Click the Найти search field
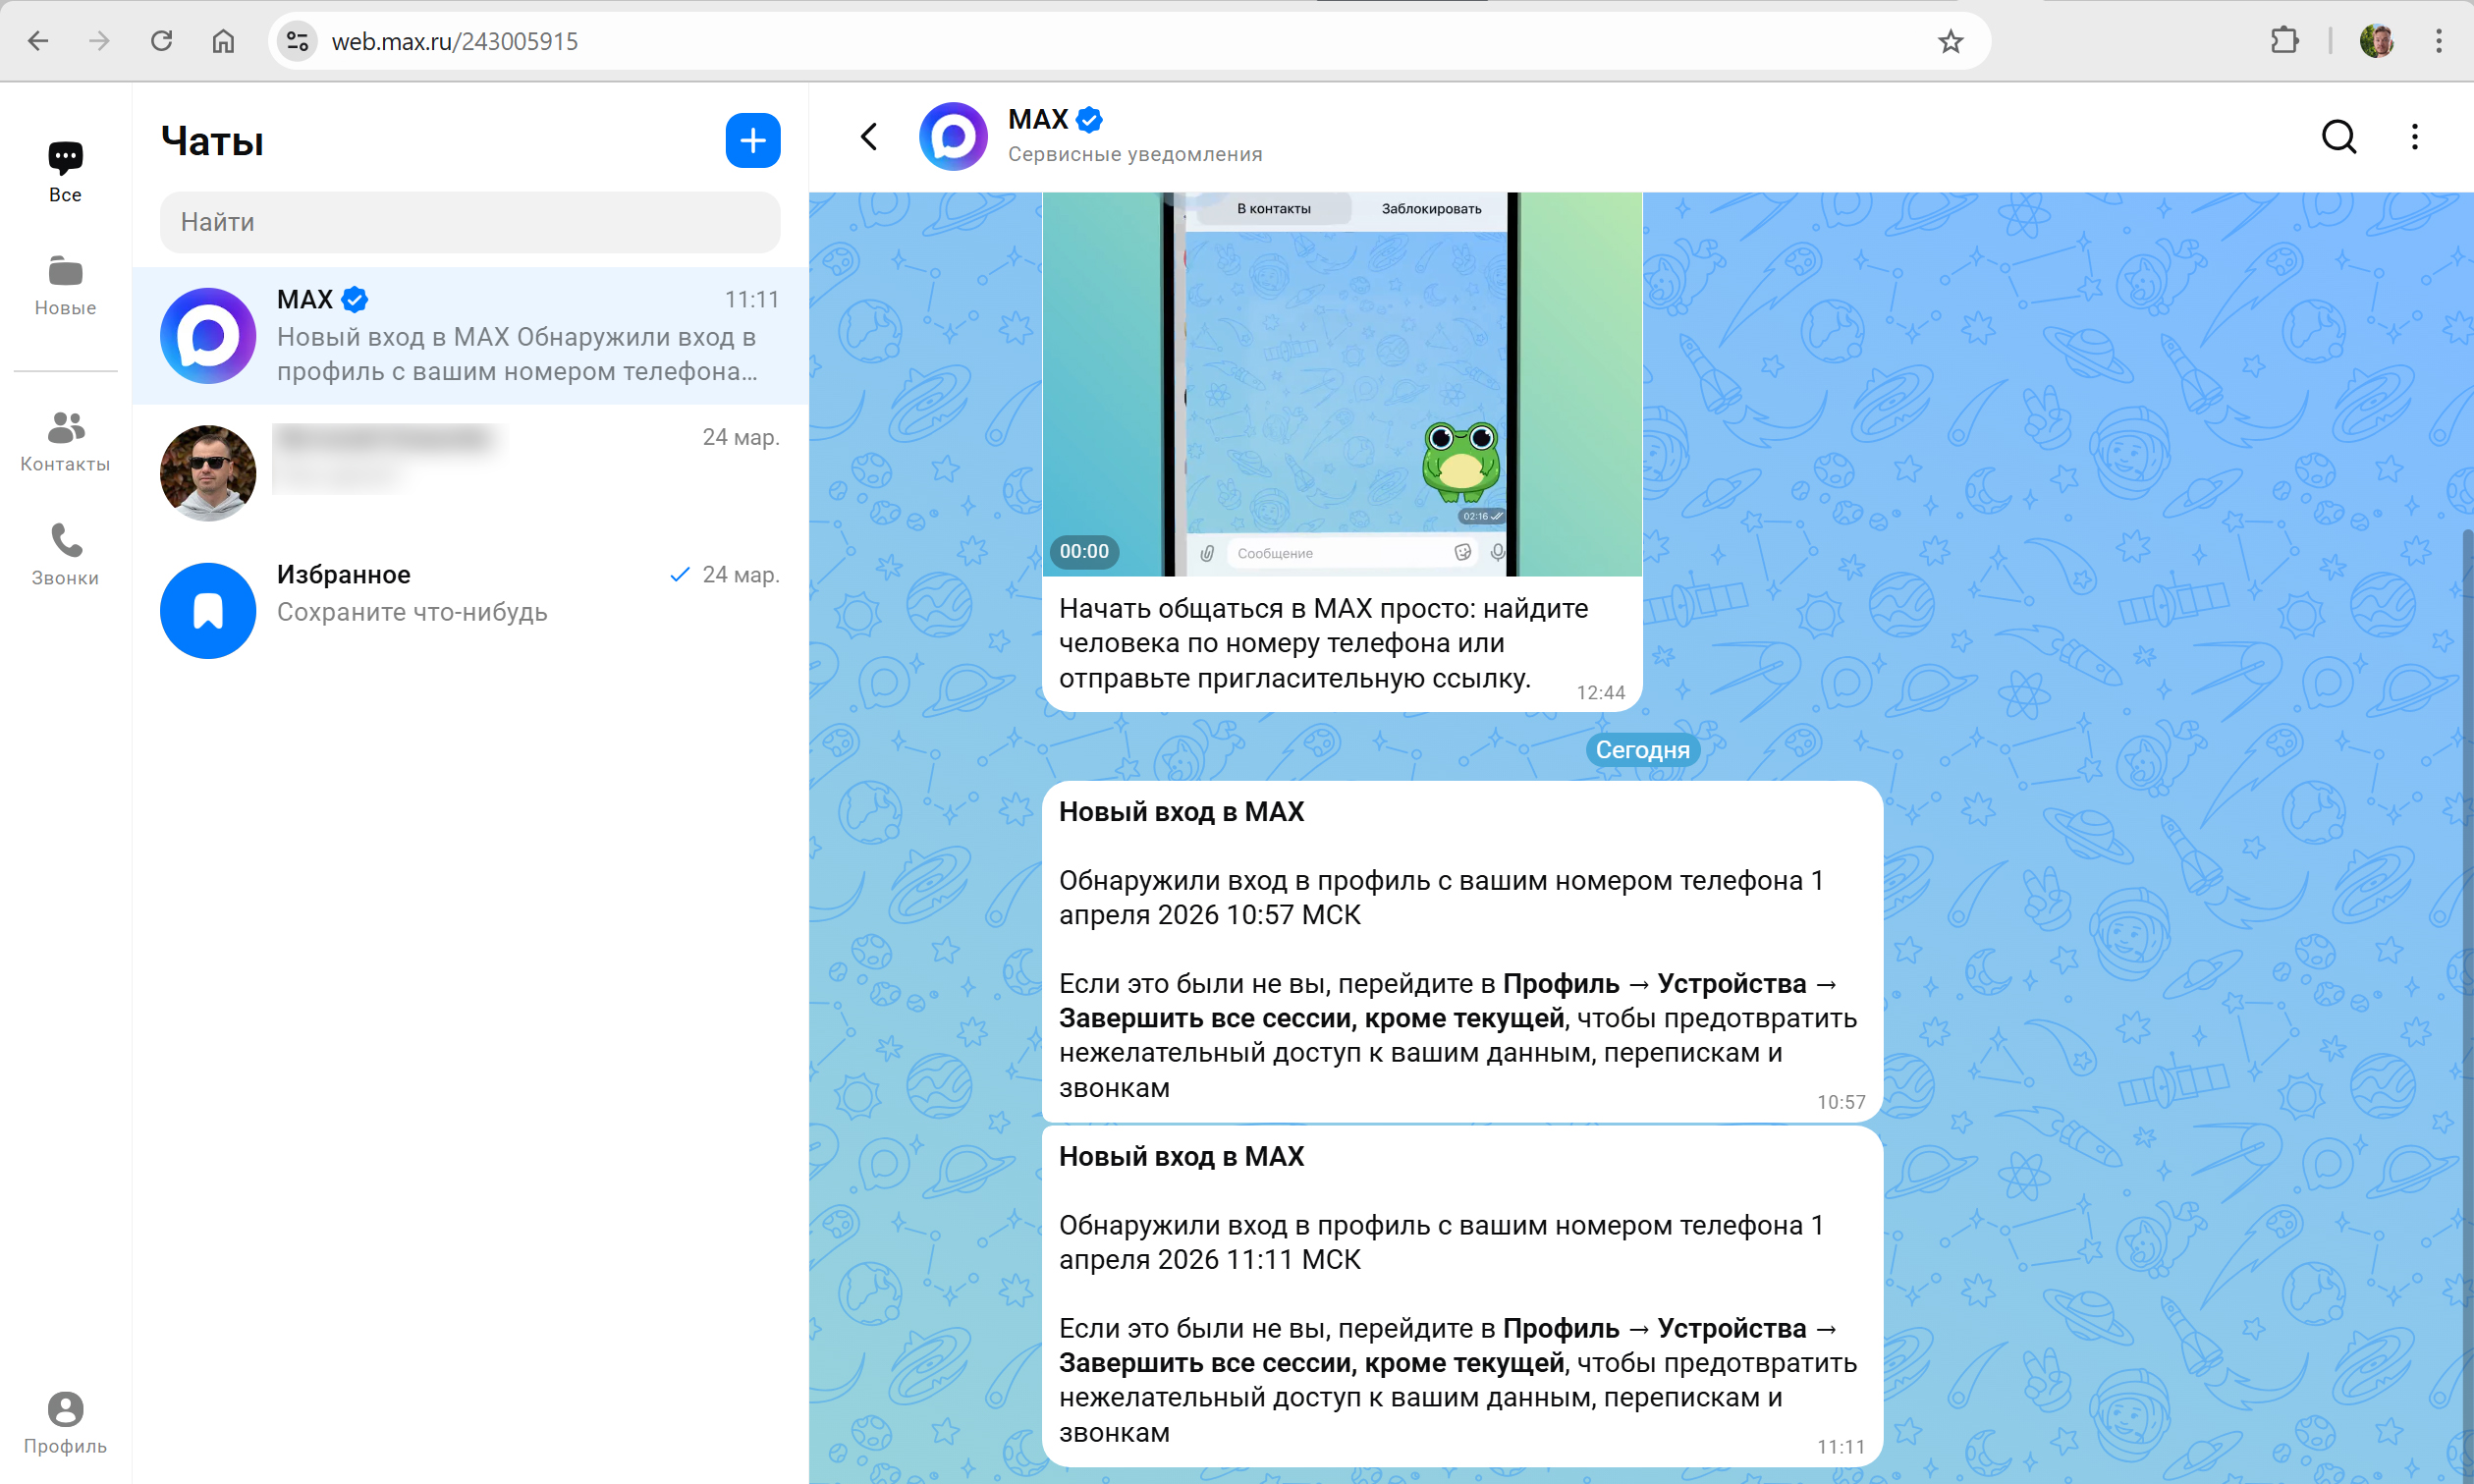This screenshot has height=1484, width=2474. 470,222
